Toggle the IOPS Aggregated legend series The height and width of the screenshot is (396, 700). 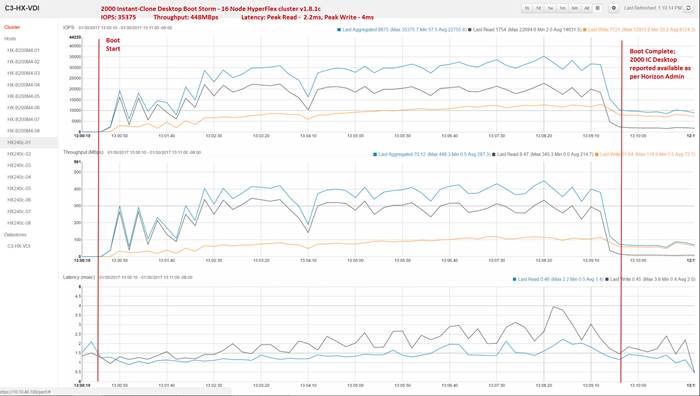point(402,29)
